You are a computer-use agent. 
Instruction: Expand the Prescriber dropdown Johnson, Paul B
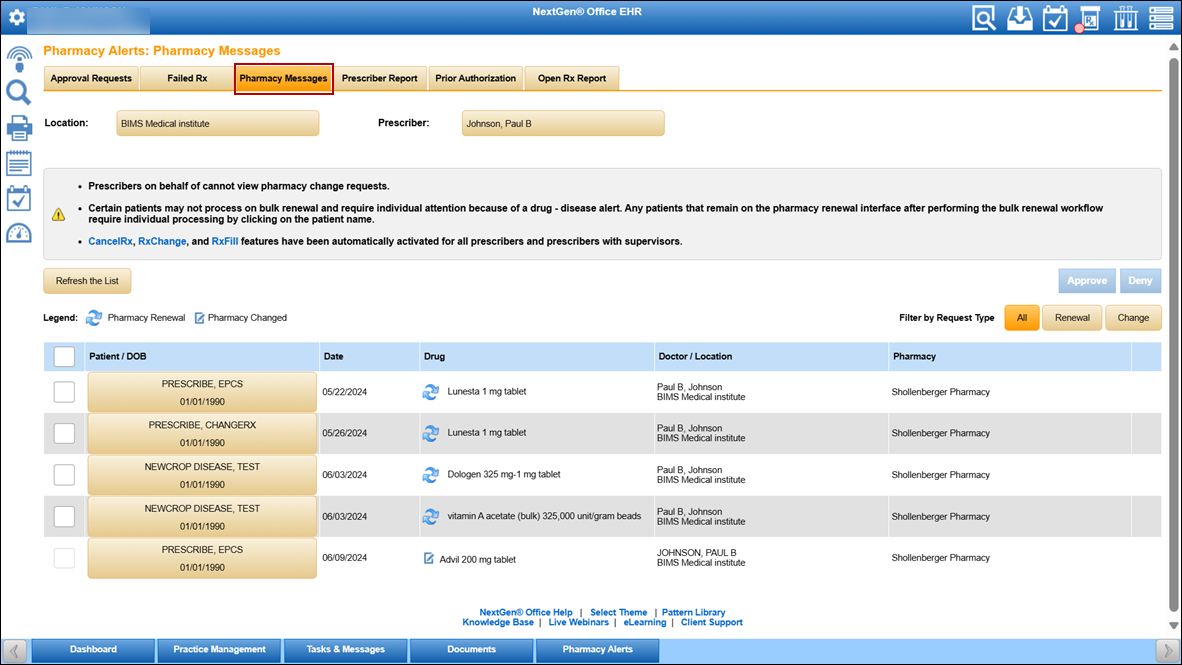(x=562, y=123)
